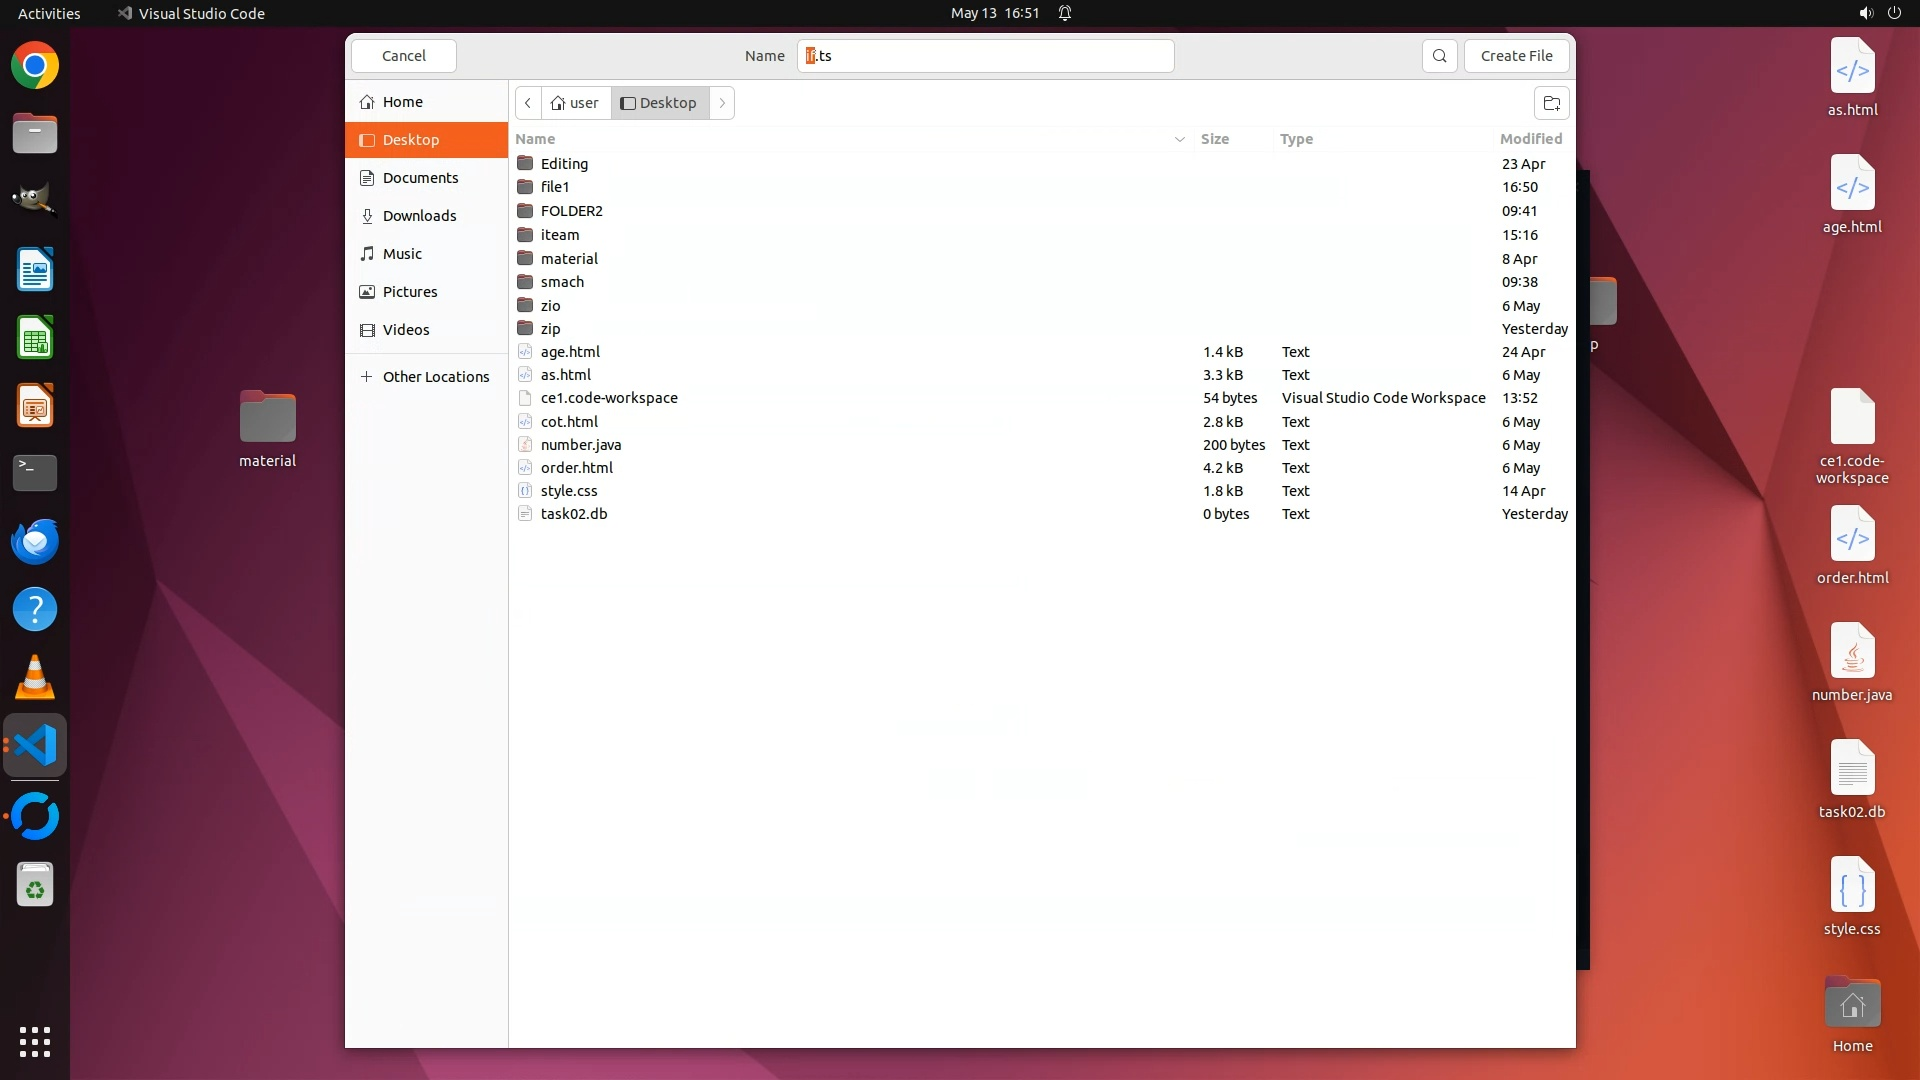The height and width of the screenshot is (1080, 1920).
Task: Click the user path bar segment
Action: tap(575, 103)
